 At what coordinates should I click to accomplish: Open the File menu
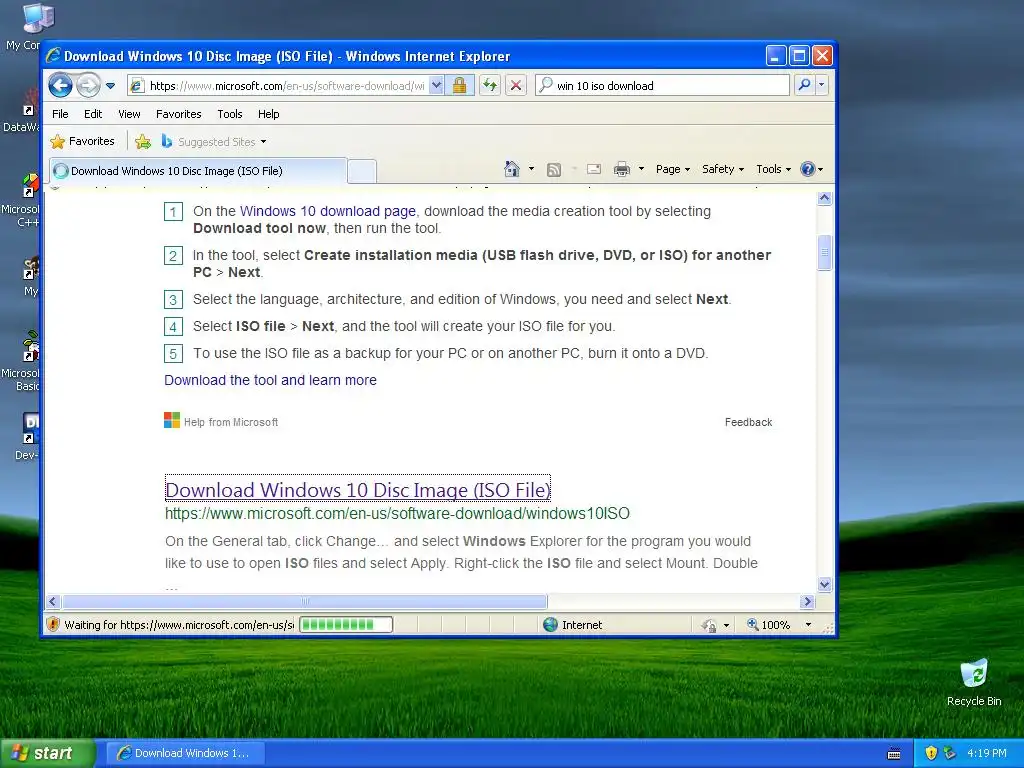pyautogui.click(x=60, y=114)
